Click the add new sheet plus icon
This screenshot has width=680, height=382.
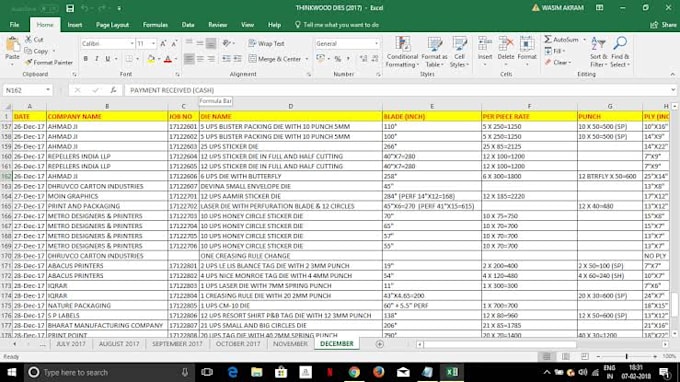(379, 344)
